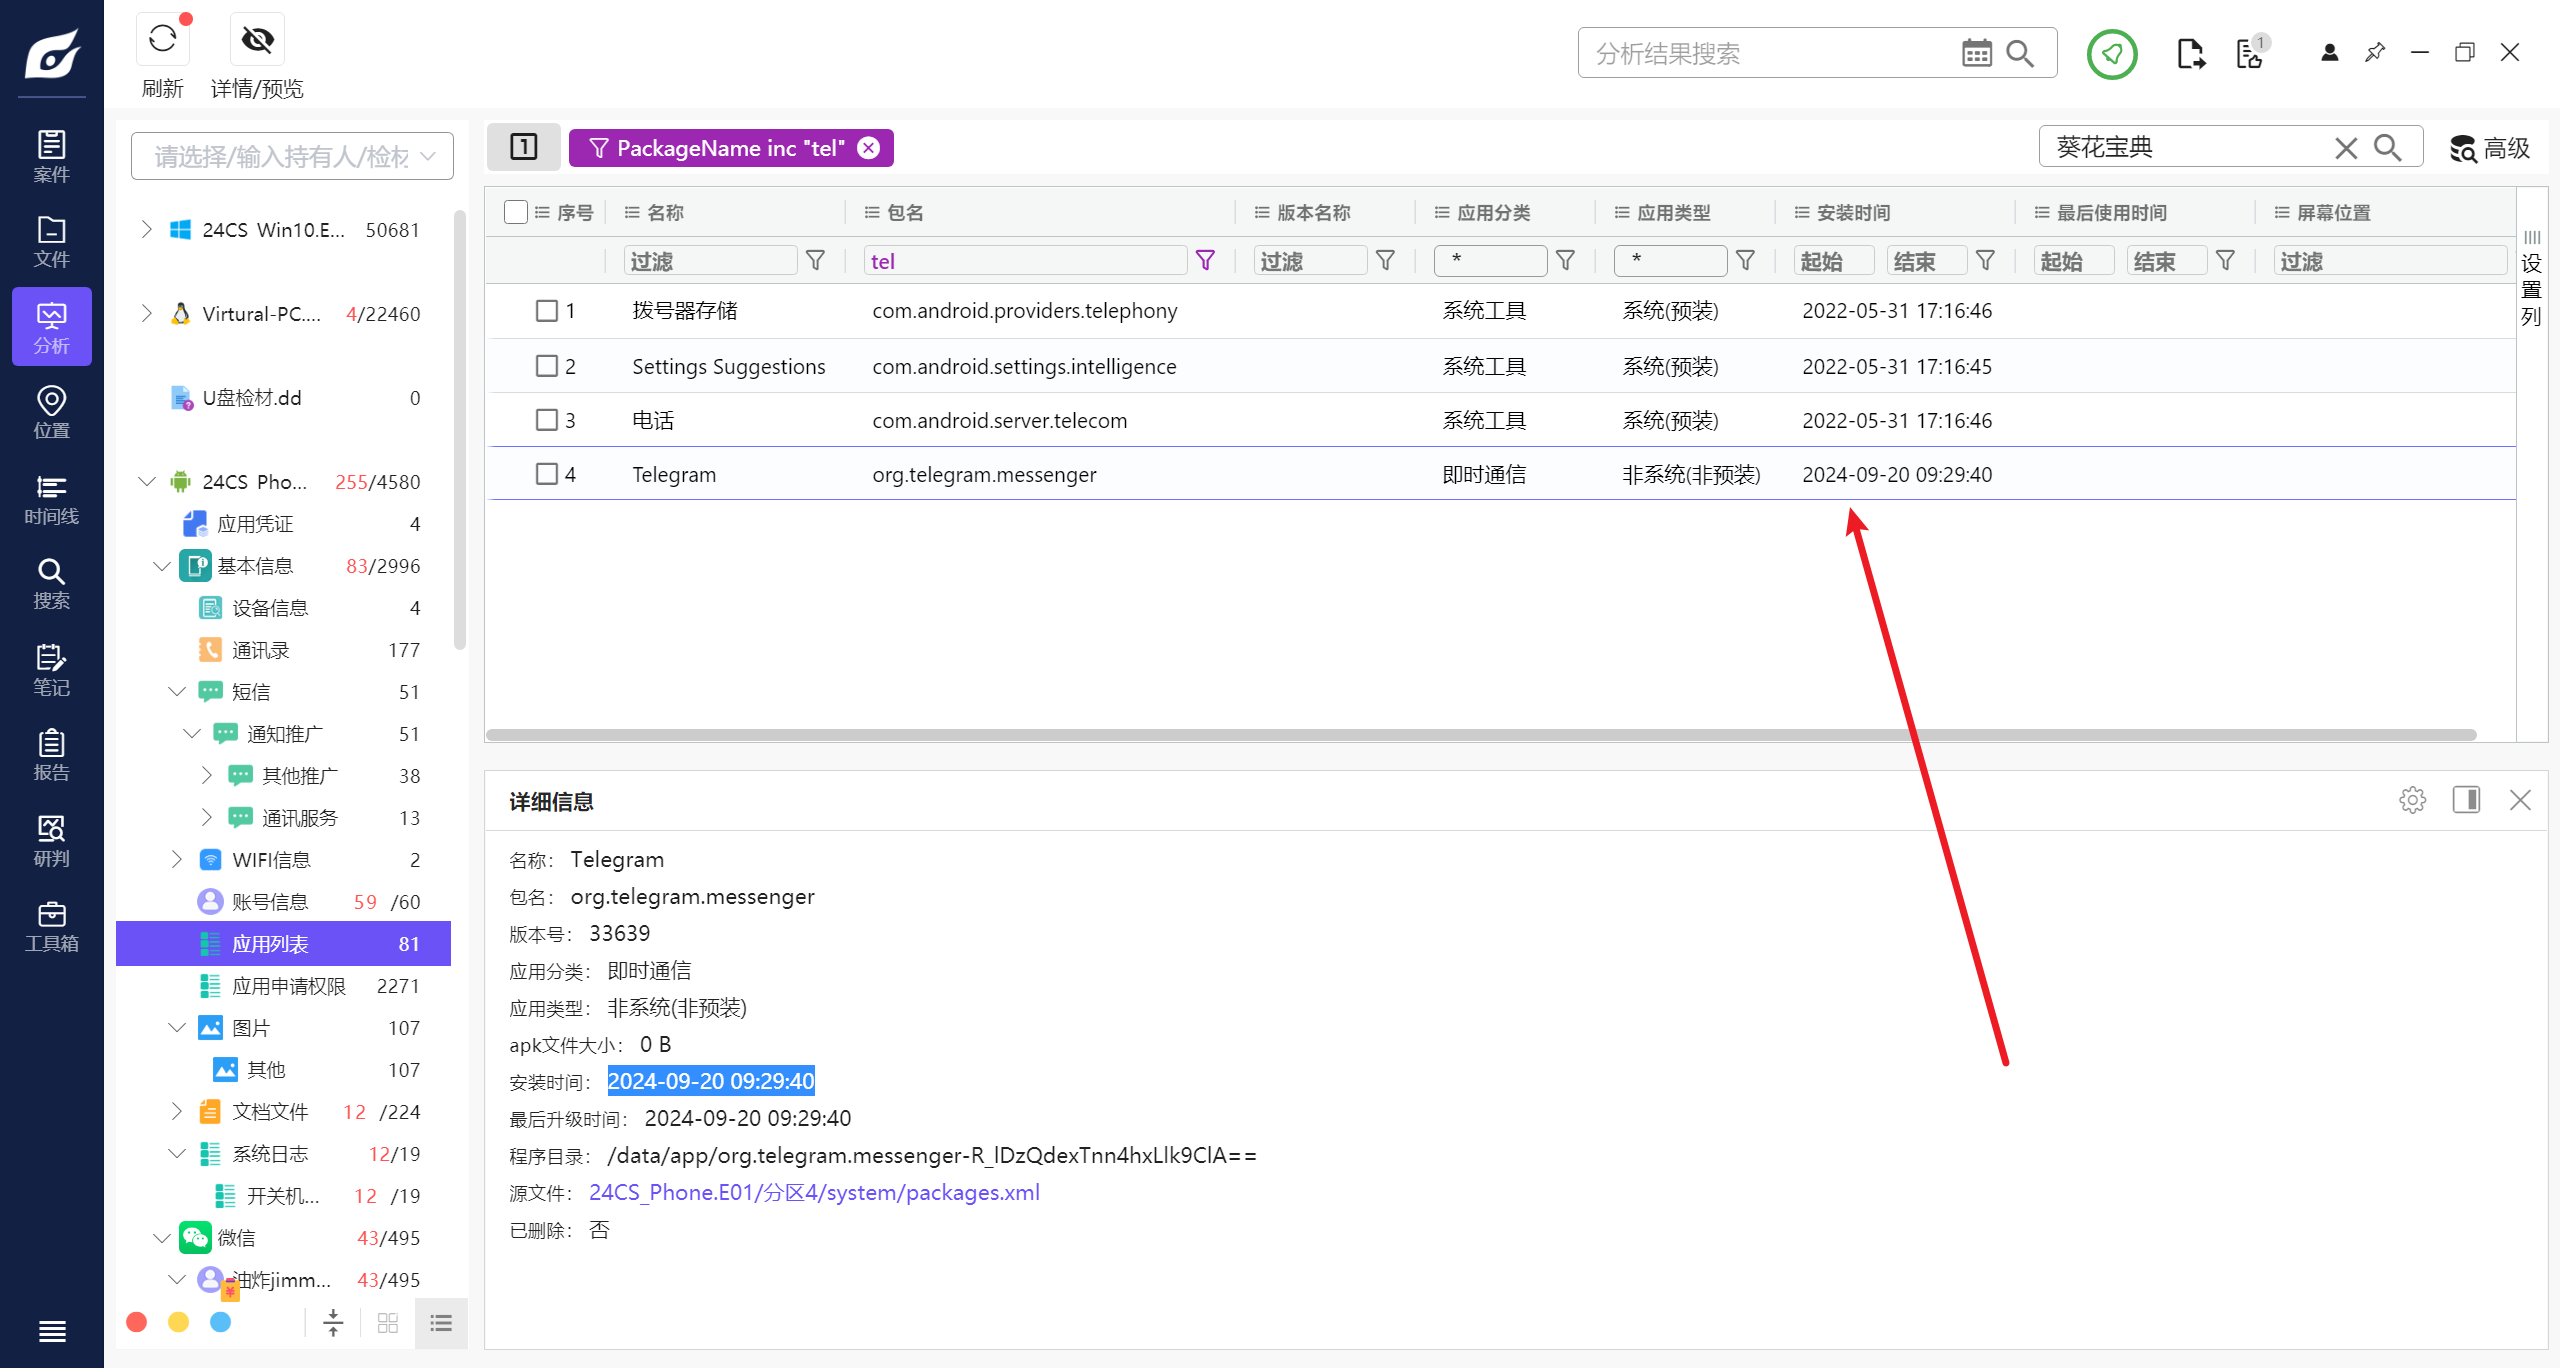Image resolution: width=2560 pixels, height=1368 pixels.
Task: Click the red color dot at bottom
Action: pos(137,1322)
